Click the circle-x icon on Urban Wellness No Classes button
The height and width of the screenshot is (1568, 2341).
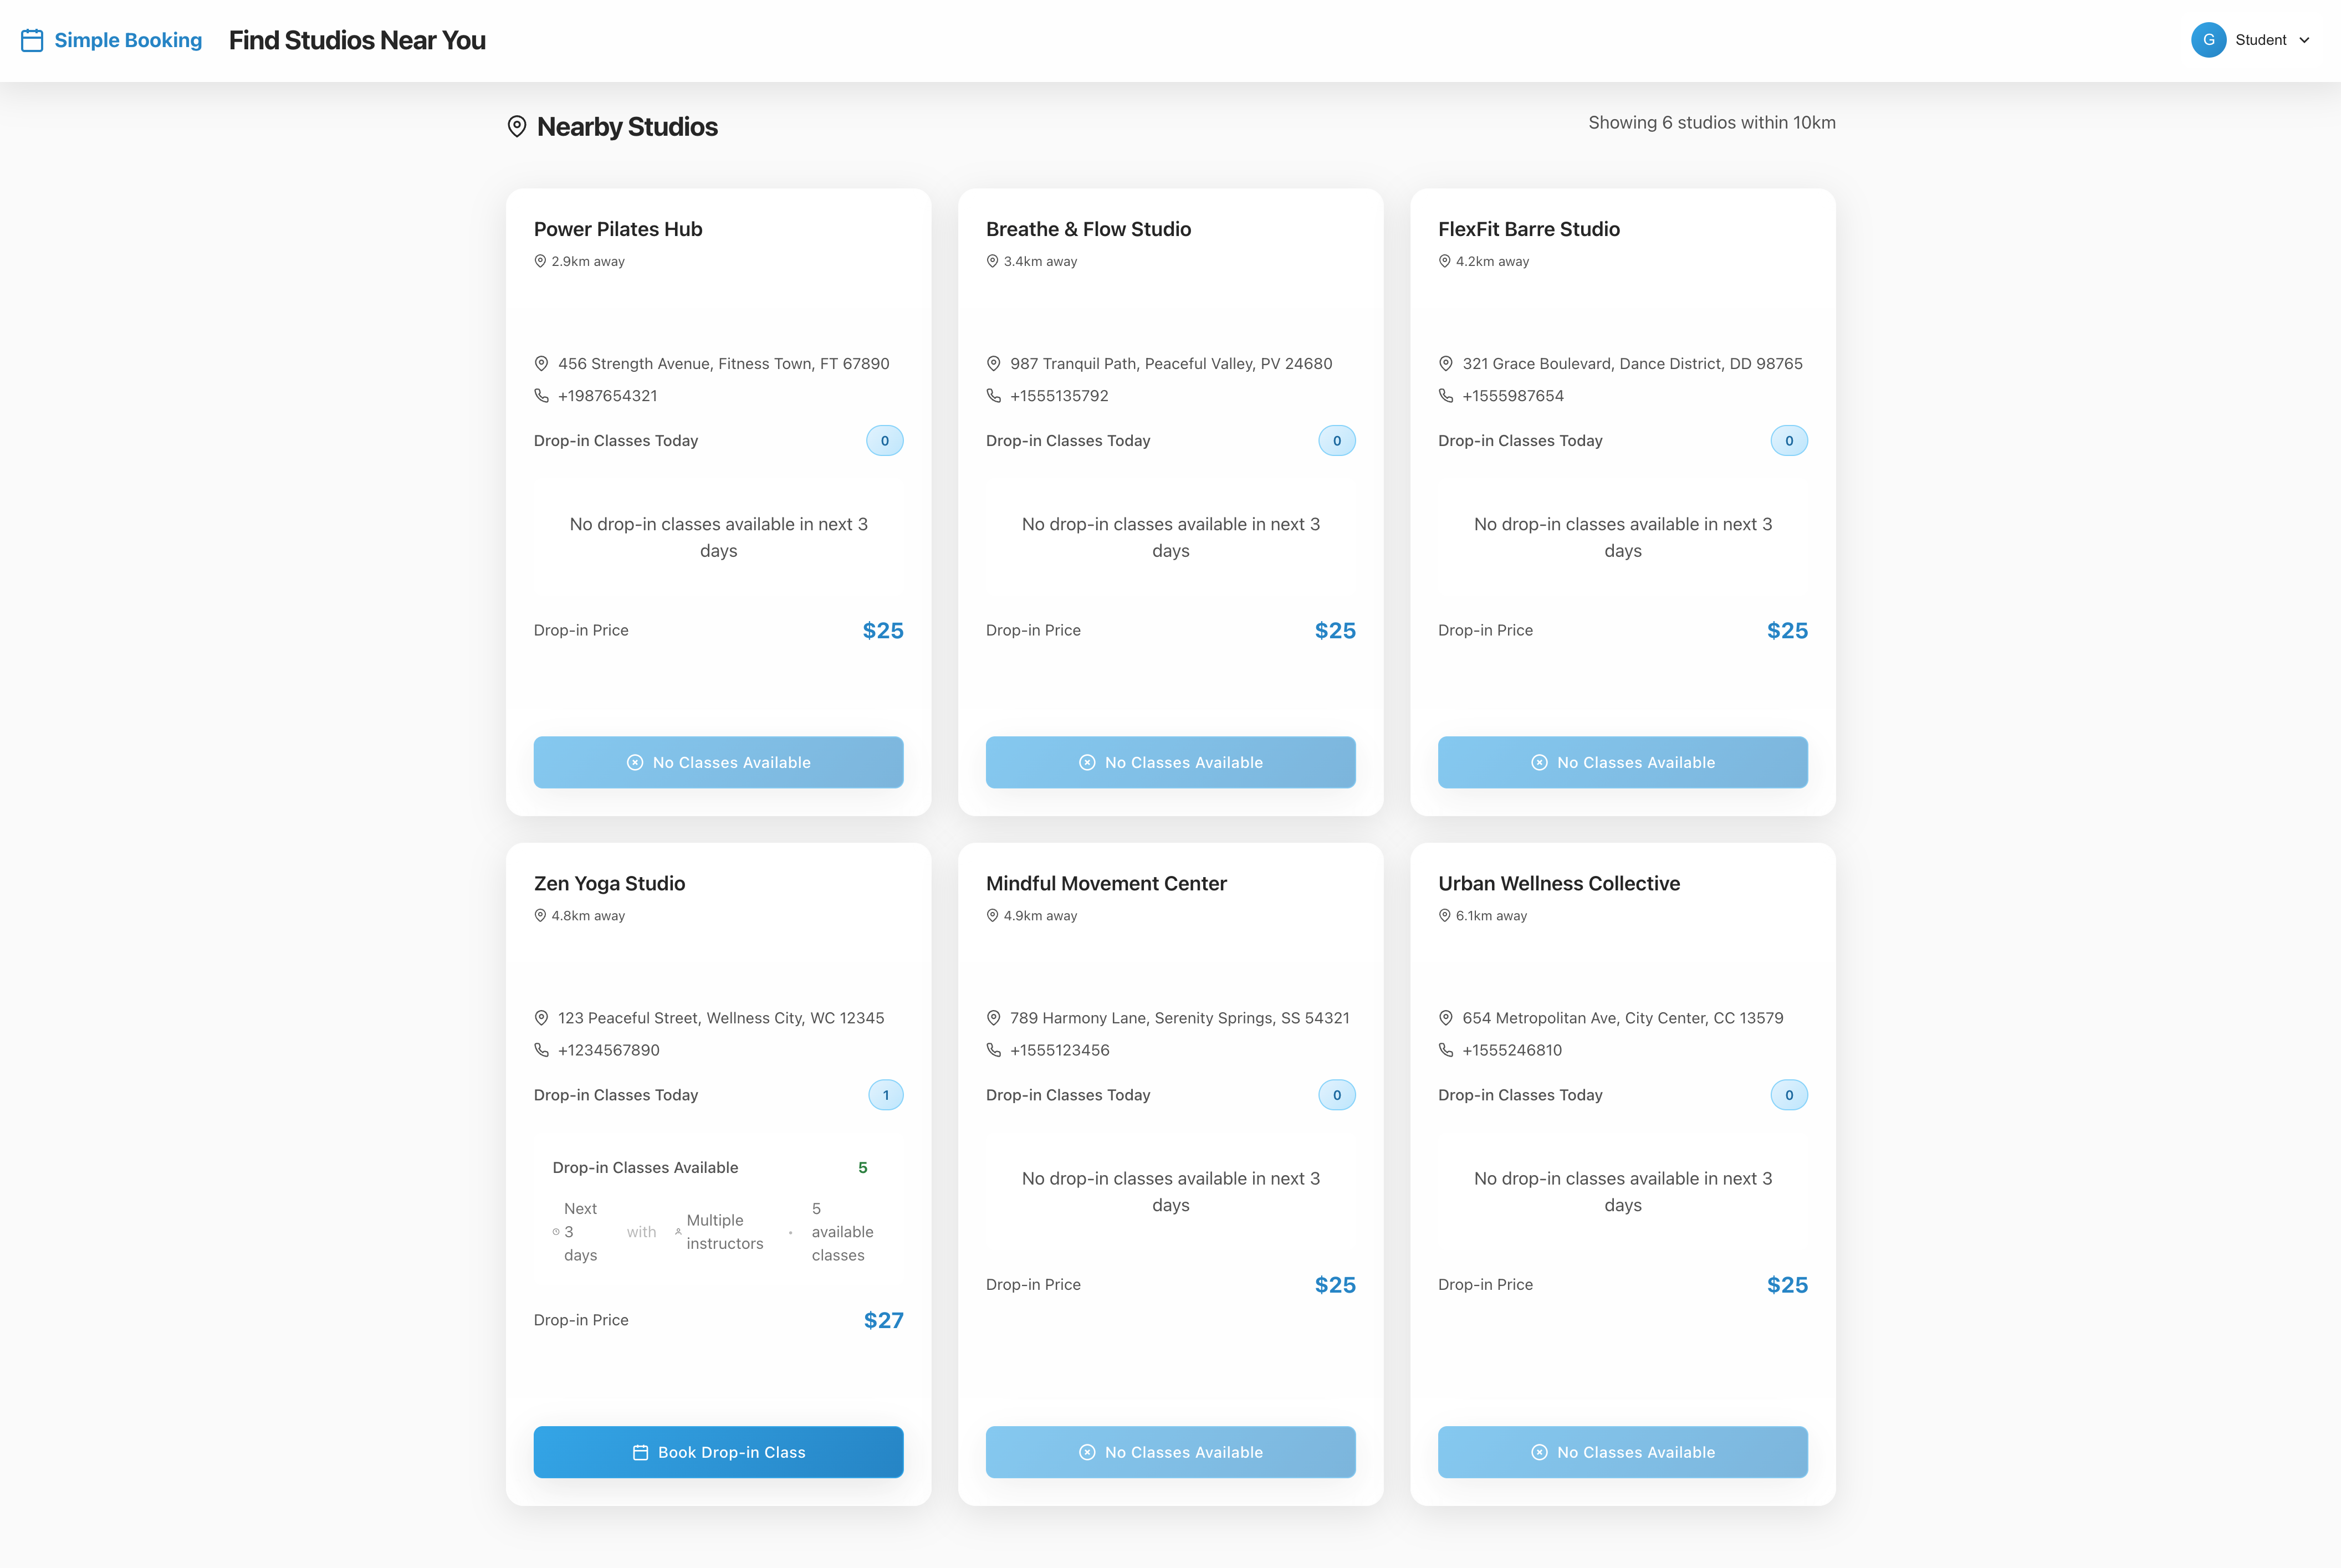pyautogui.click(x=1539, y=1452)
